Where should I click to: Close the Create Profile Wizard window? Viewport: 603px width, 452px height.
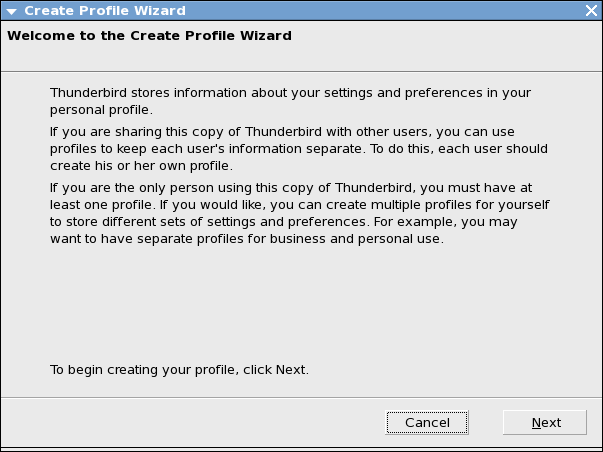click(x=591, y=10)
